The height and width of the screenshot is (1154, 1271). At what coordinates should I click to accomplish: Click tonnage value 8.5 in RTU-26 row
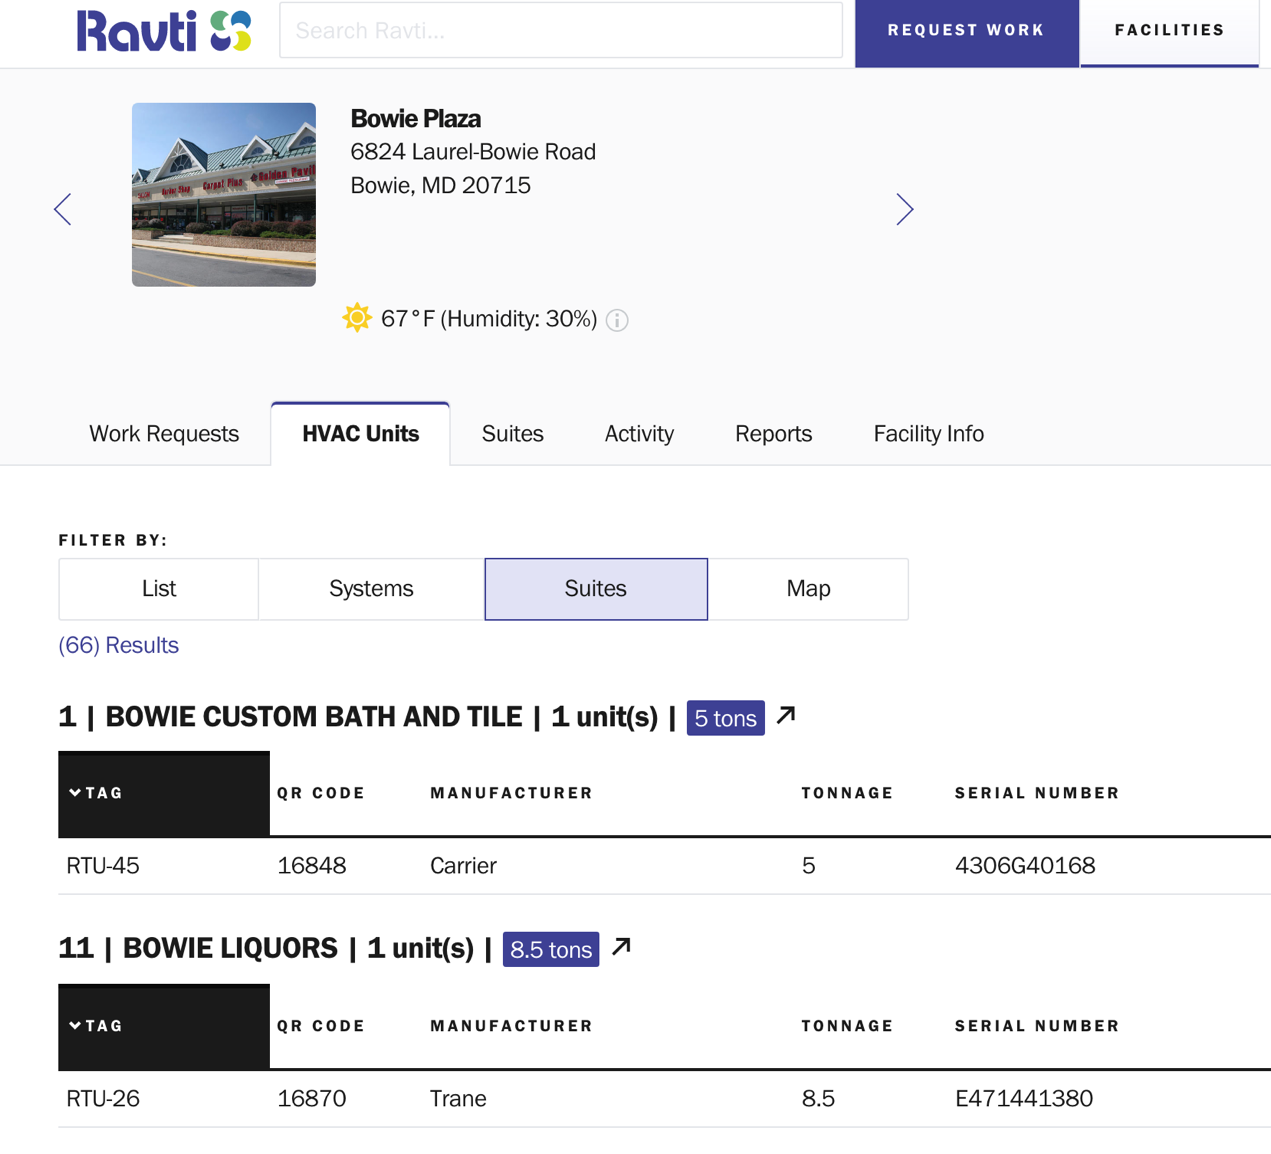pos(818,1099)
